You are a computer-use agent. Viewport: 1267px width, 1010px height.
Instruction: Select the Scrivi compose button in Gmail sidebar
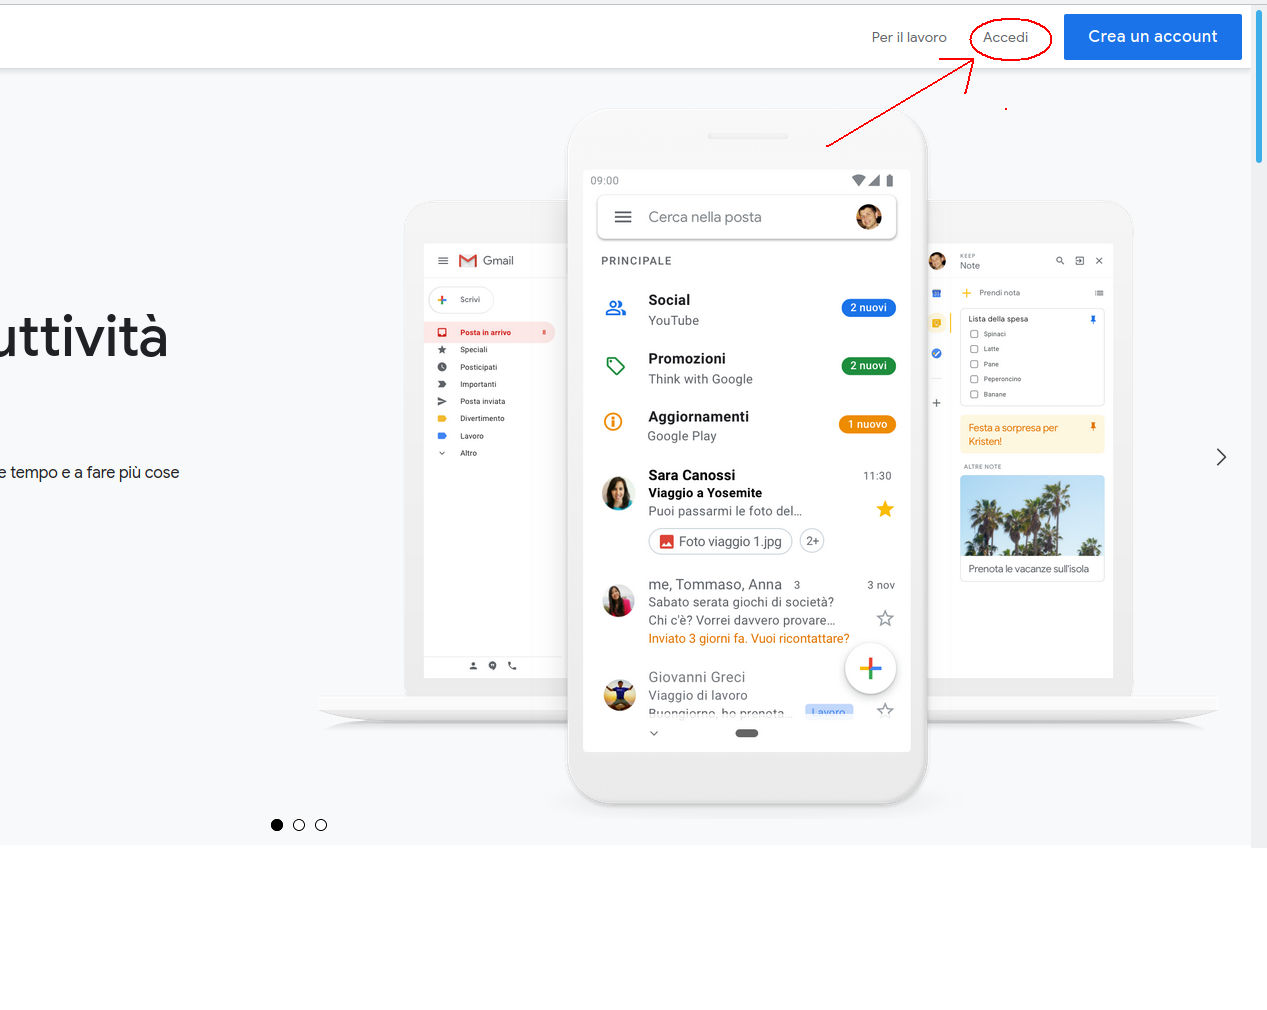point(461,299)
